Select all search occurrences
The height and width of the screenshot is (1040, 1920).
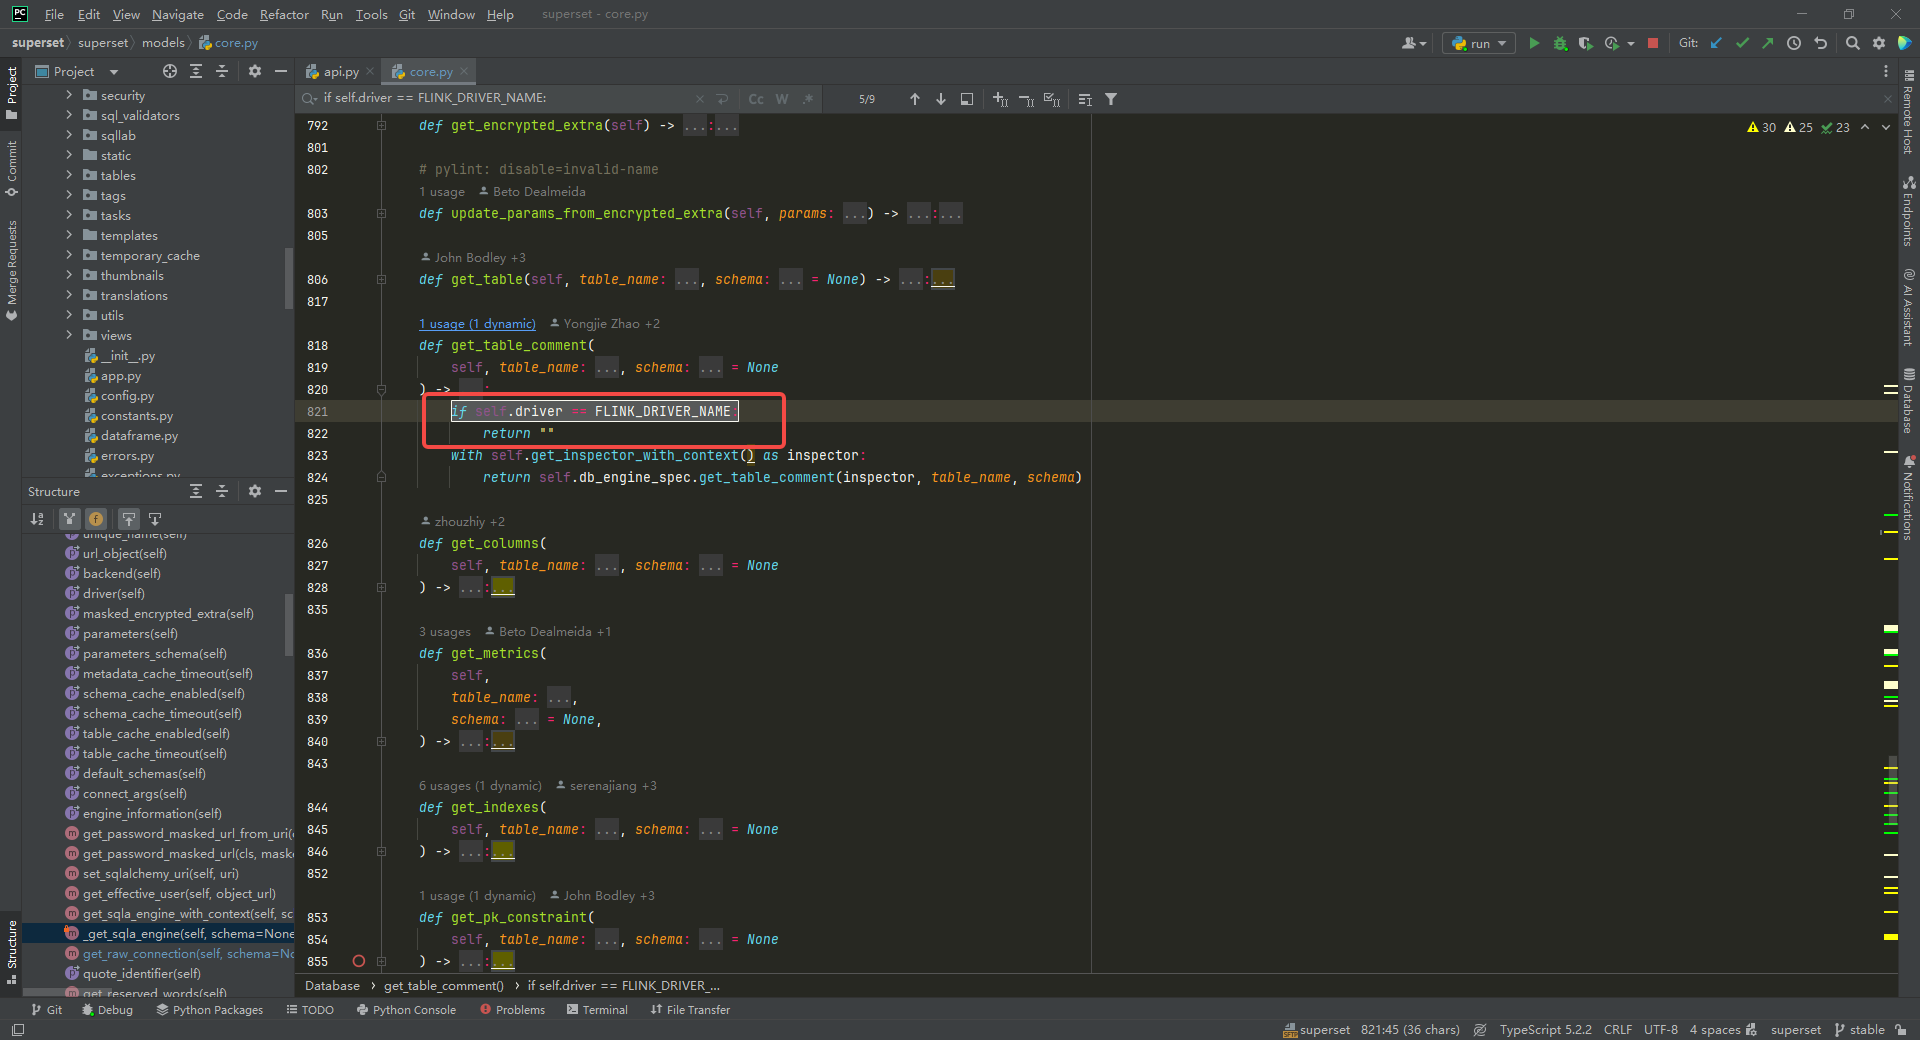pyautogui.click(x=1052, y=99)
